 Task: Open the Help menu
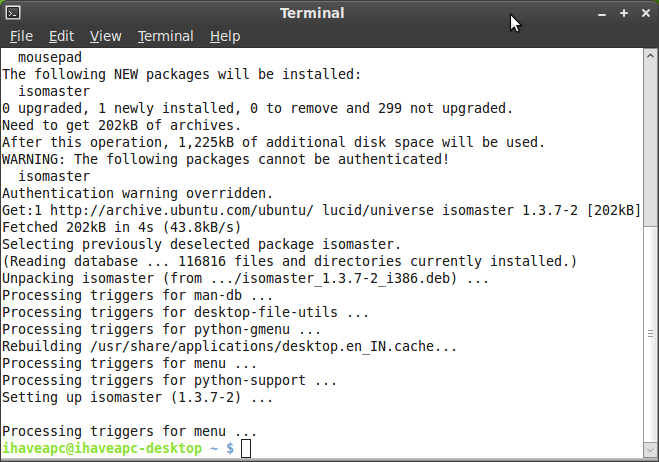click(225, 36)
